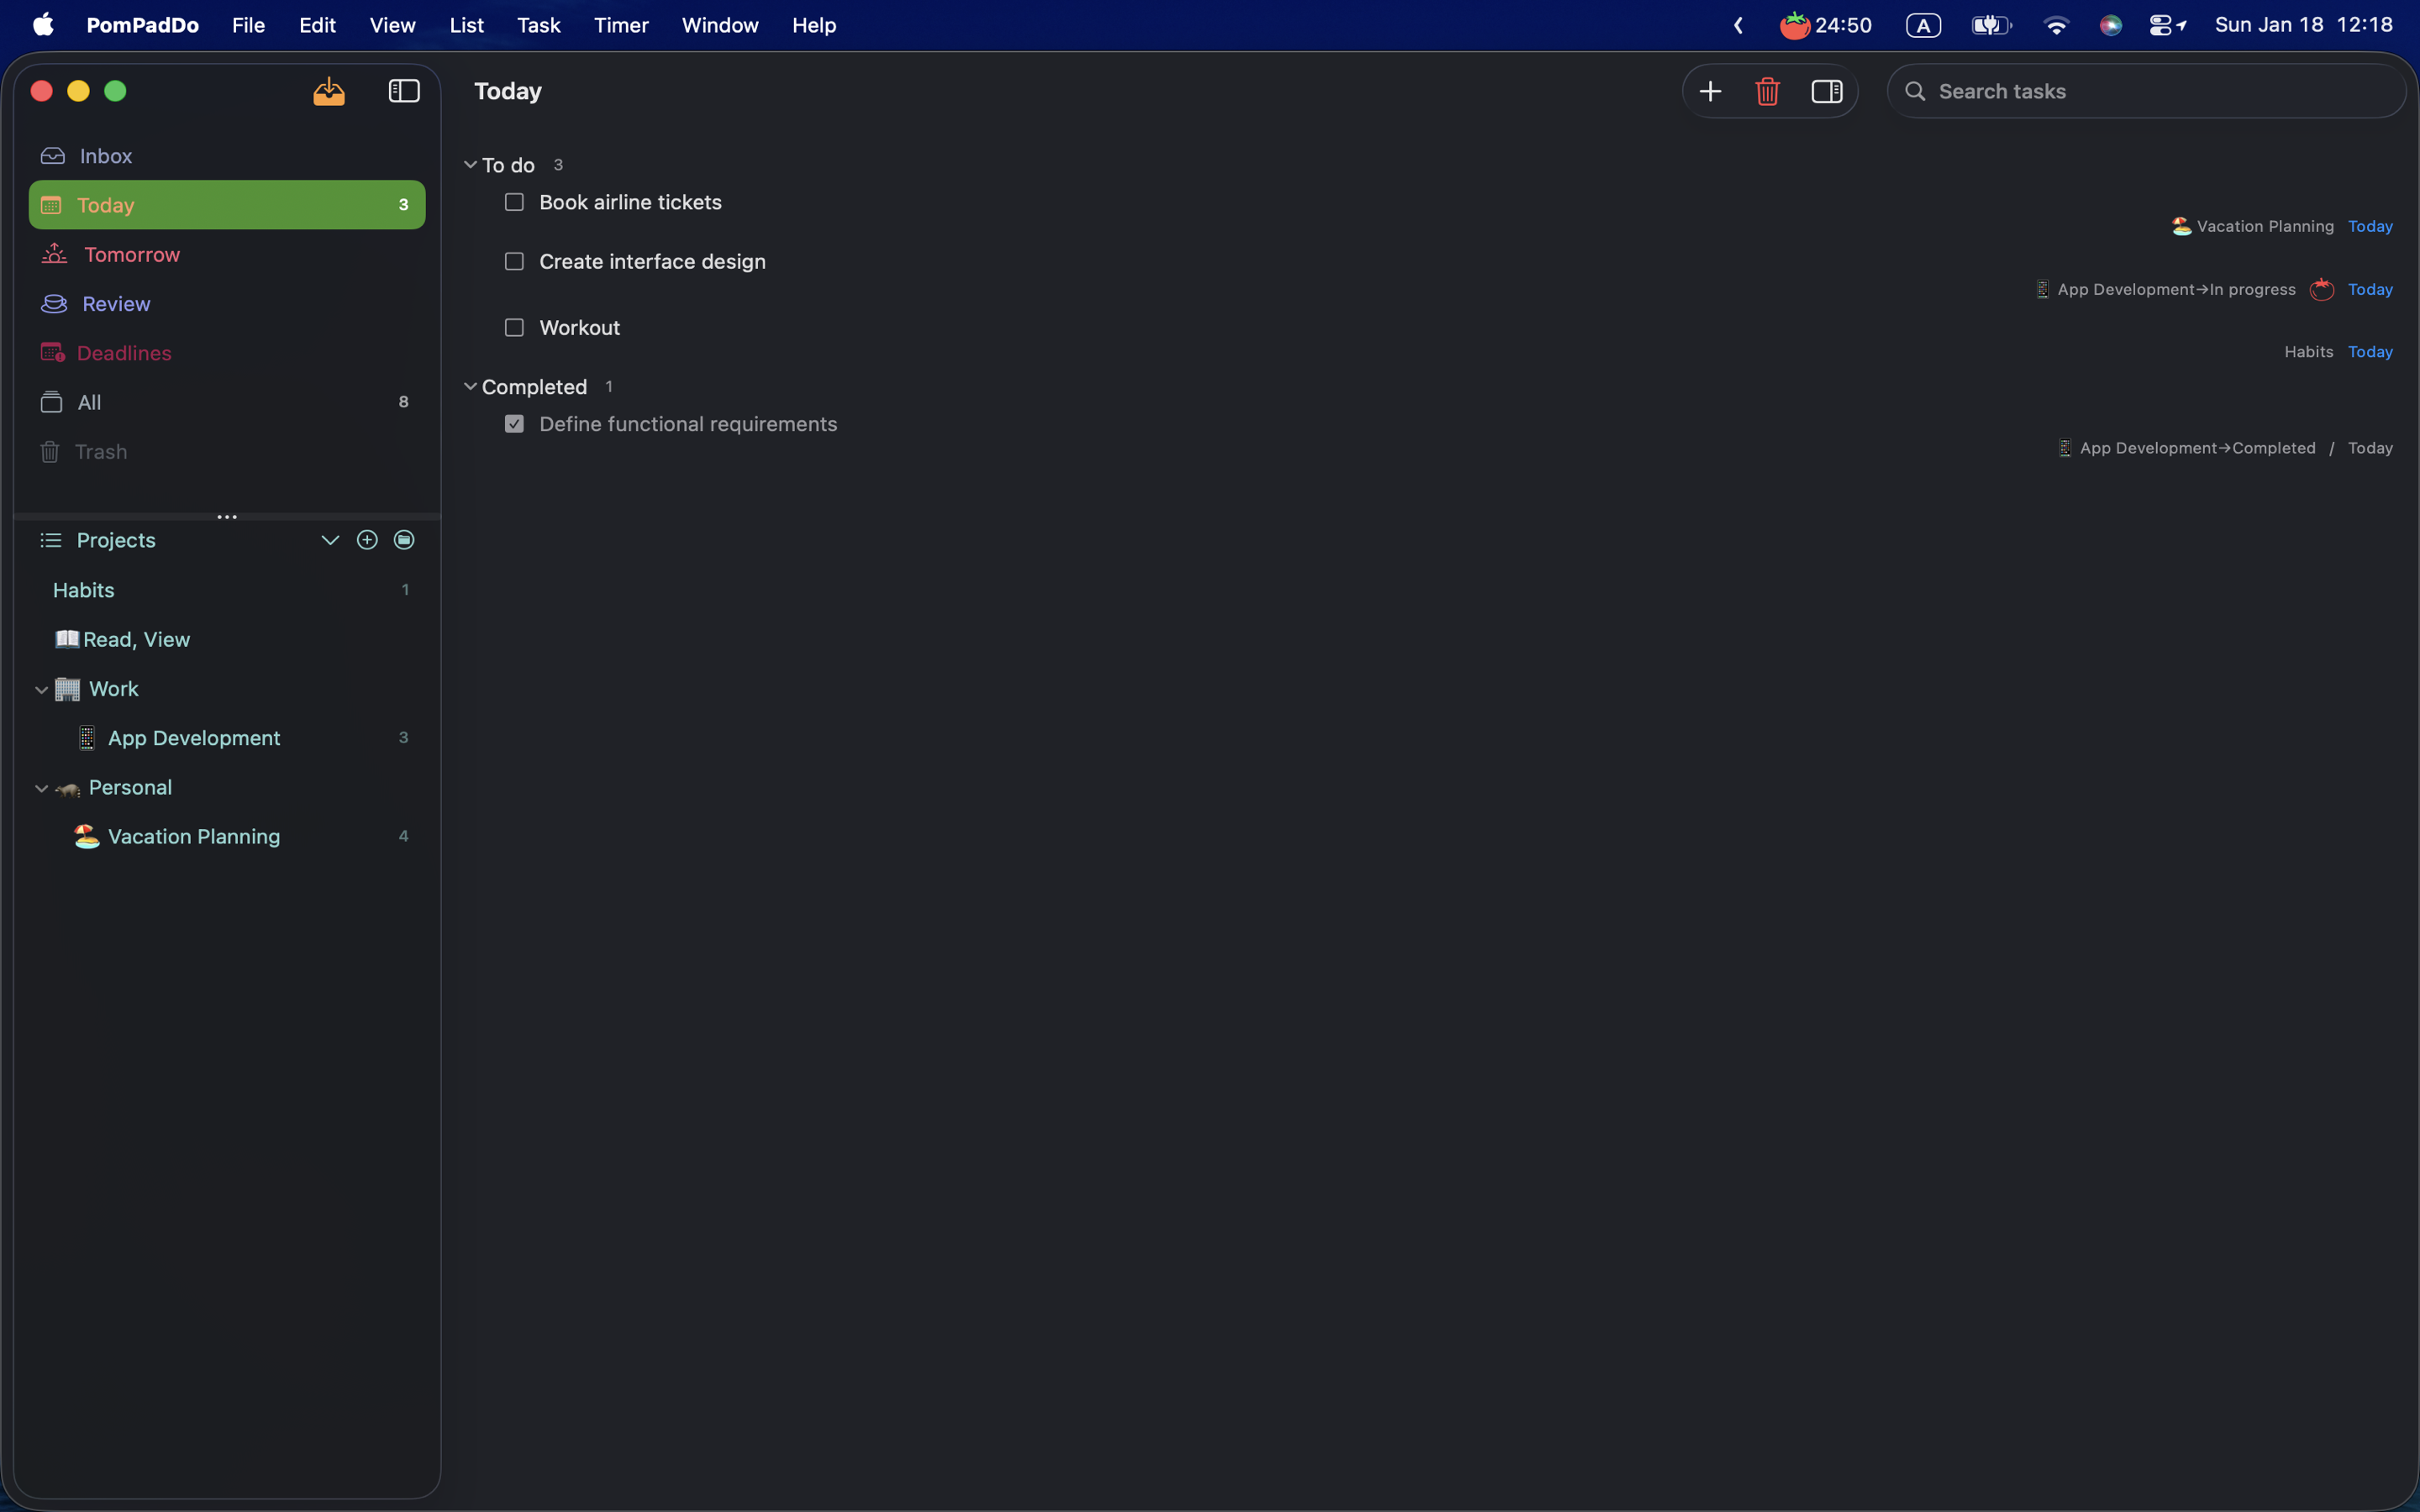The height and width of the screenshot is (1512, 2420).
Task: Toggle the right detail panel icon
Action: 1826,91
